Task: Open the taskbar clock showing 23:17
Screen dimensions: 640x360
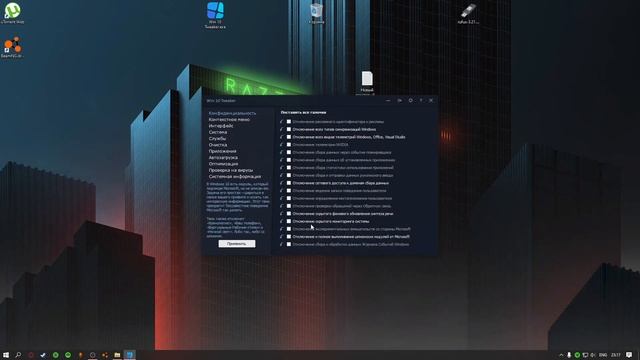Action: (616, 355)
